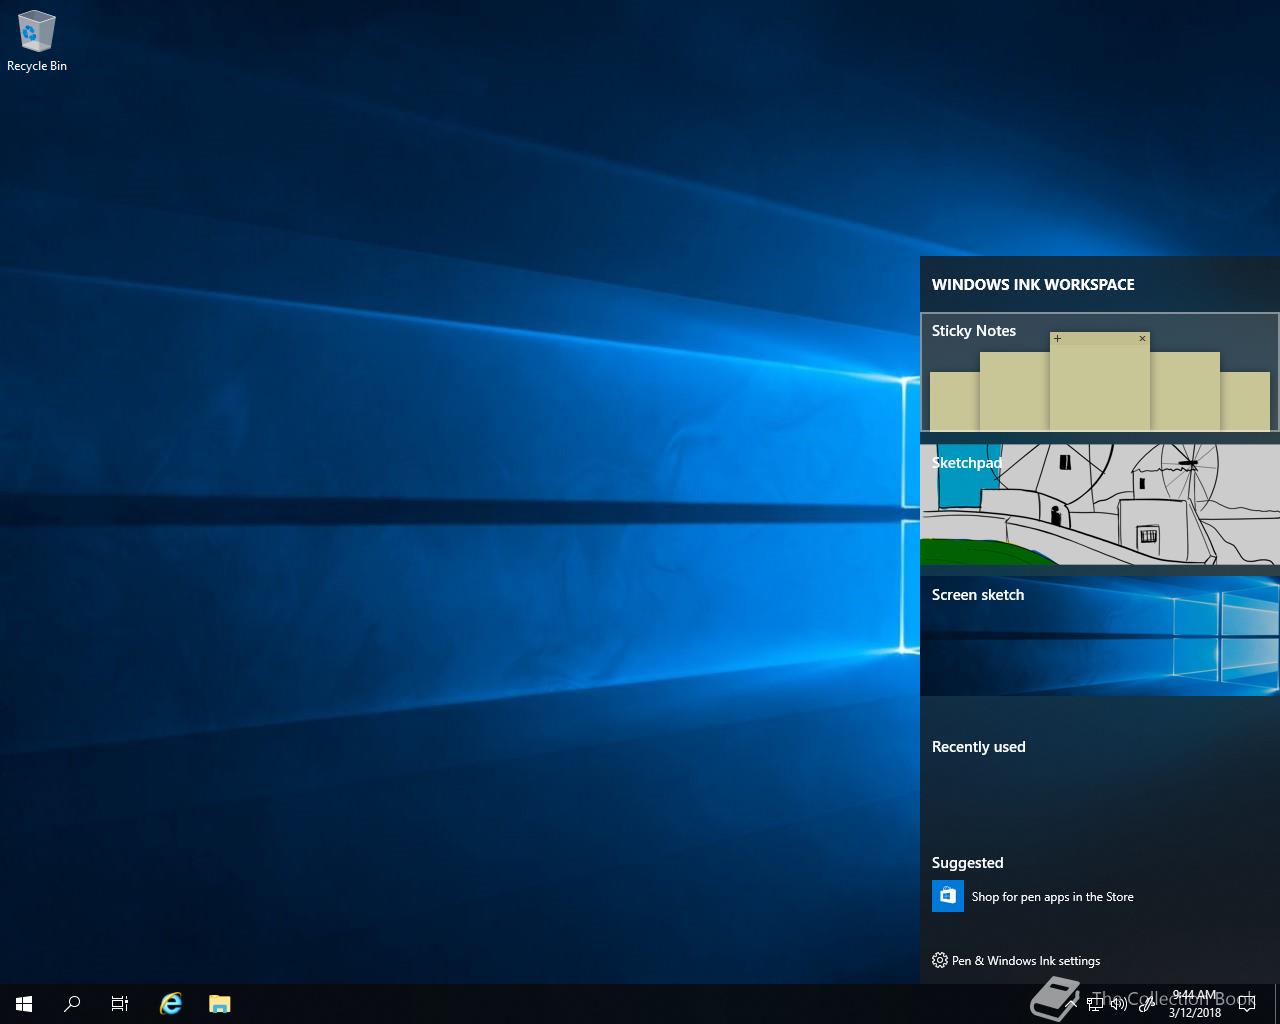
Task: Open the Windows Start menu
Action: click(x=24, y=1004)
